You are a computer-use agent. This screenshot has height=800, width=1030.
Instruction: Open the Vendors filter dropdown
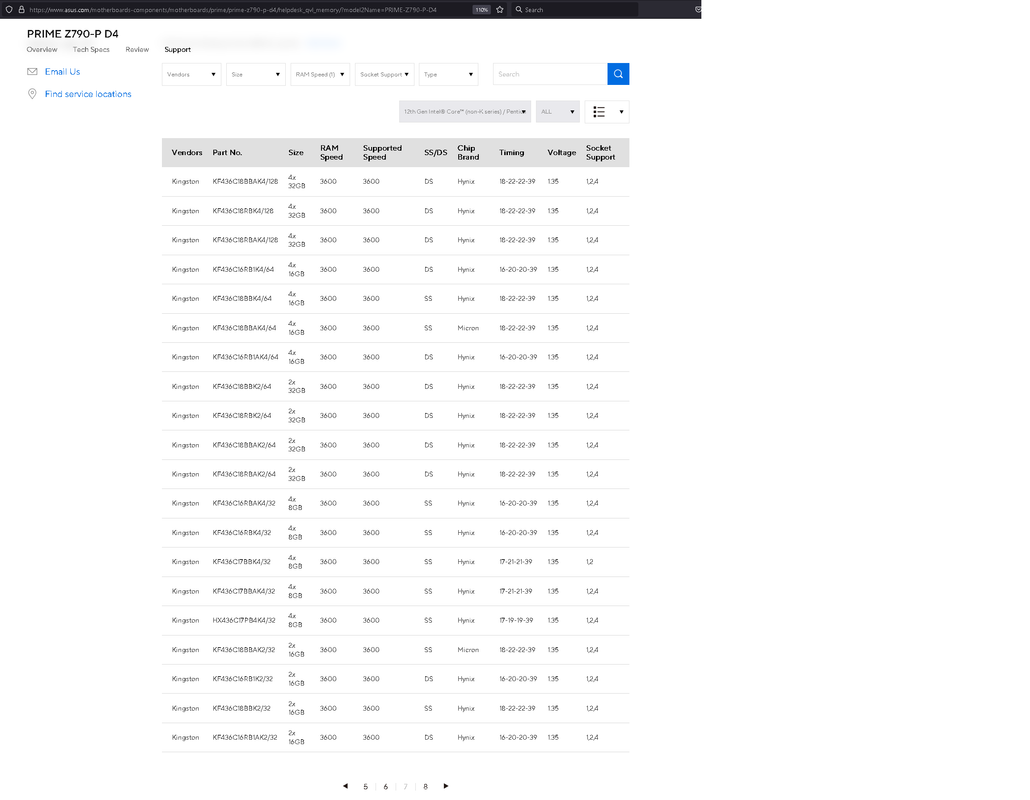coord(191,74)
